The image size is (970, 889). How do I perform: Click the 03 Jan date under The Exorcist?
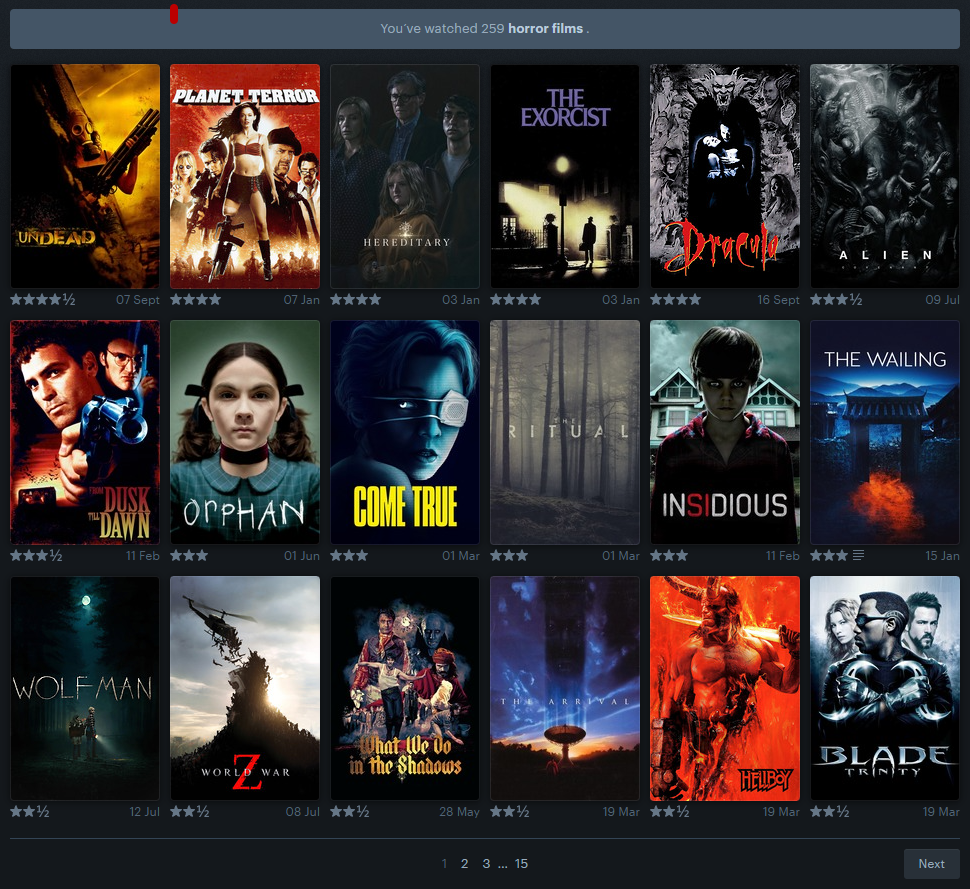coord(621,300)
